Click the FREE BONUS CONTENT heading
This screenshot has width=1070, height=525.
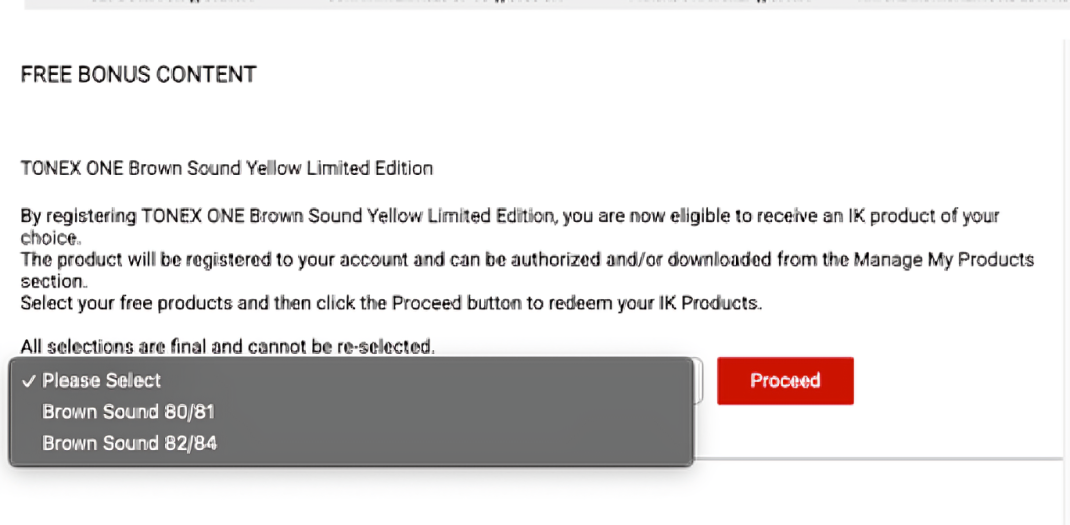point(138,75)
